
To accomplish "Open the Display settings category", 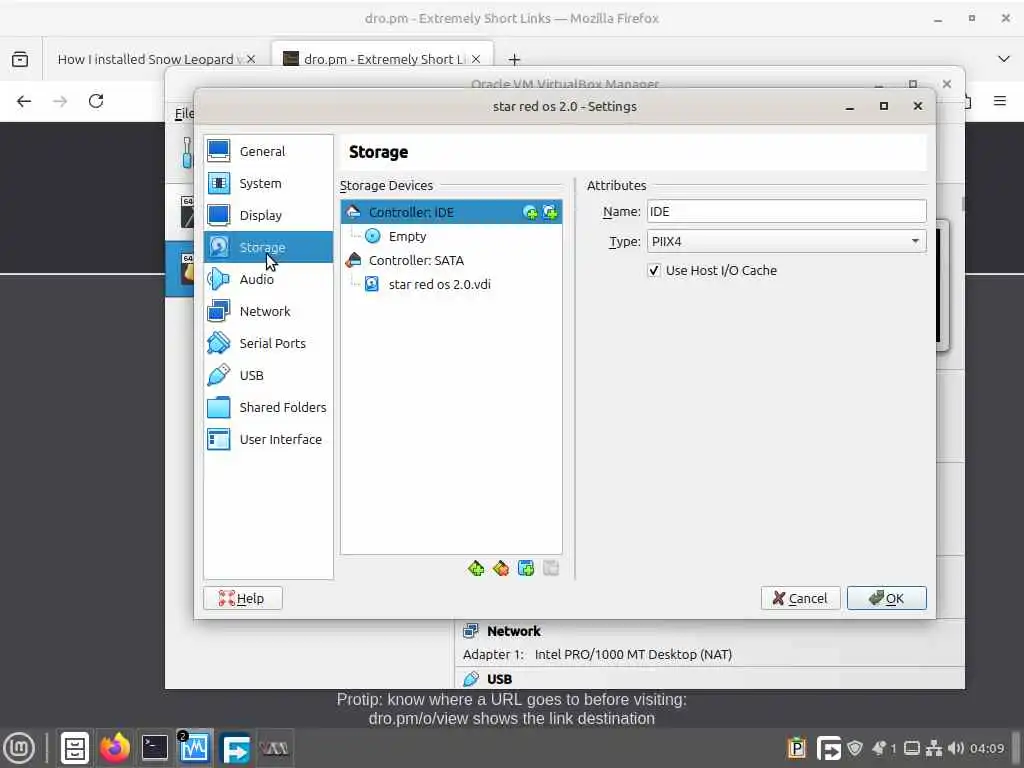I will point(268,215).
